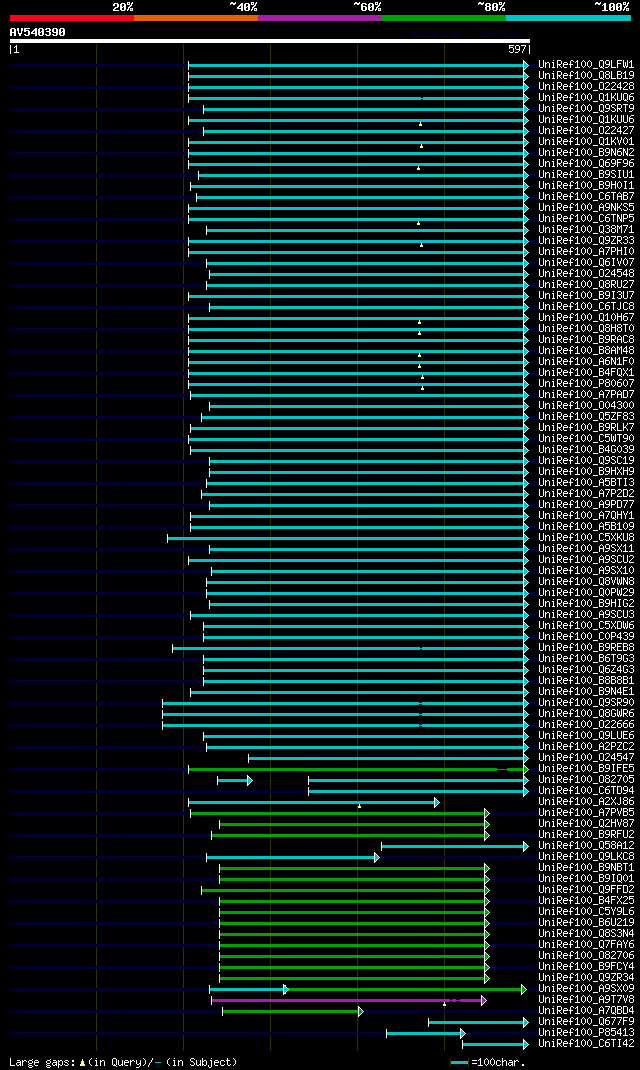
Task: Select the UniRef100_Q677F9 label
Action: [586, 1022]
